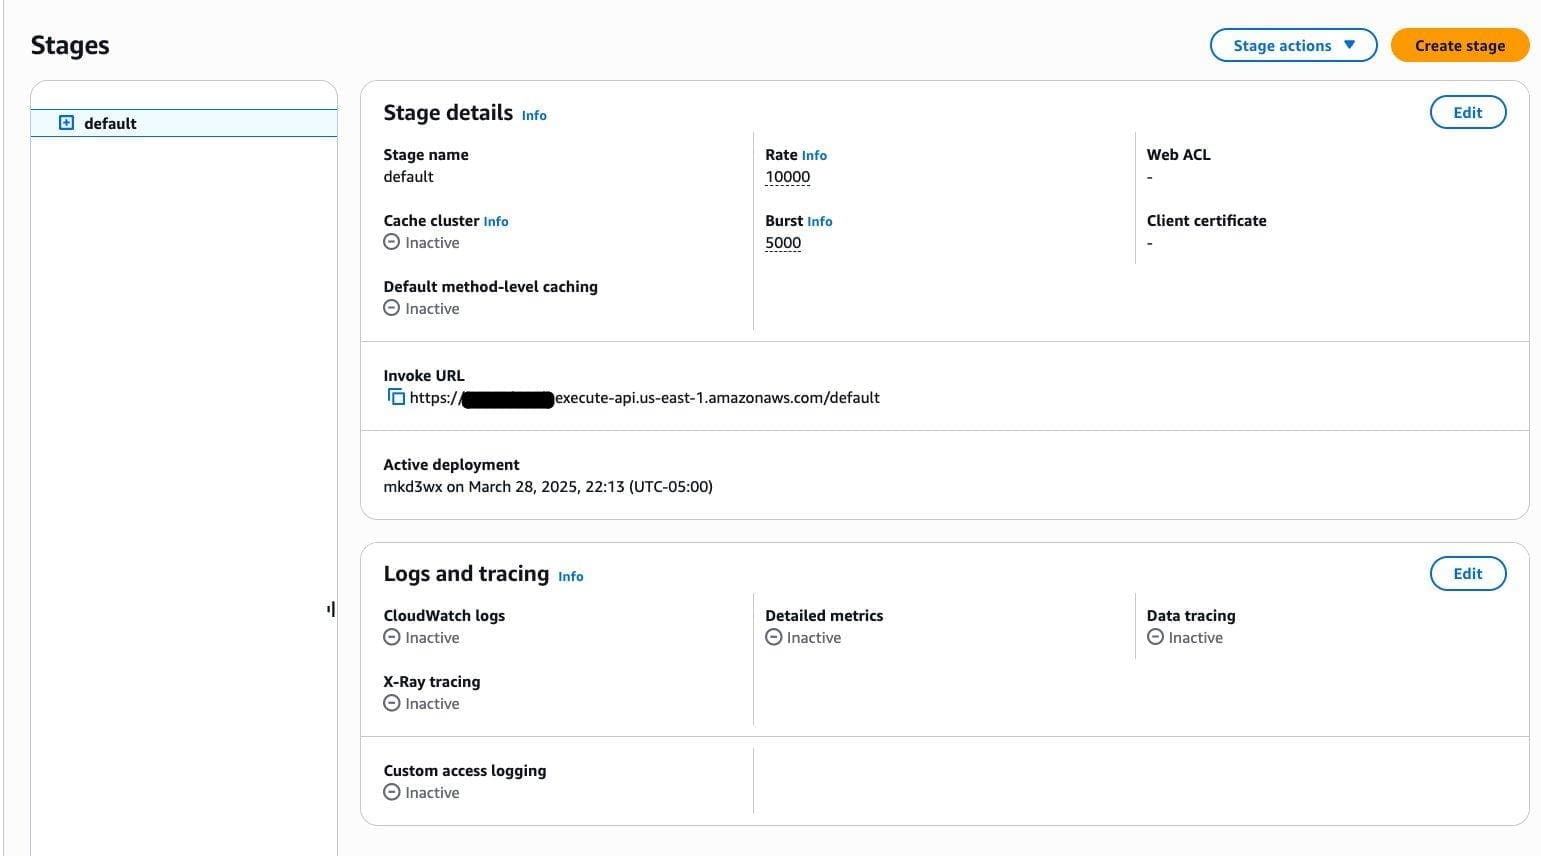The image size is (1541, 856).
Task: Edit the Stage details section
Action: pyautogui.click(x=1467, y=112)
